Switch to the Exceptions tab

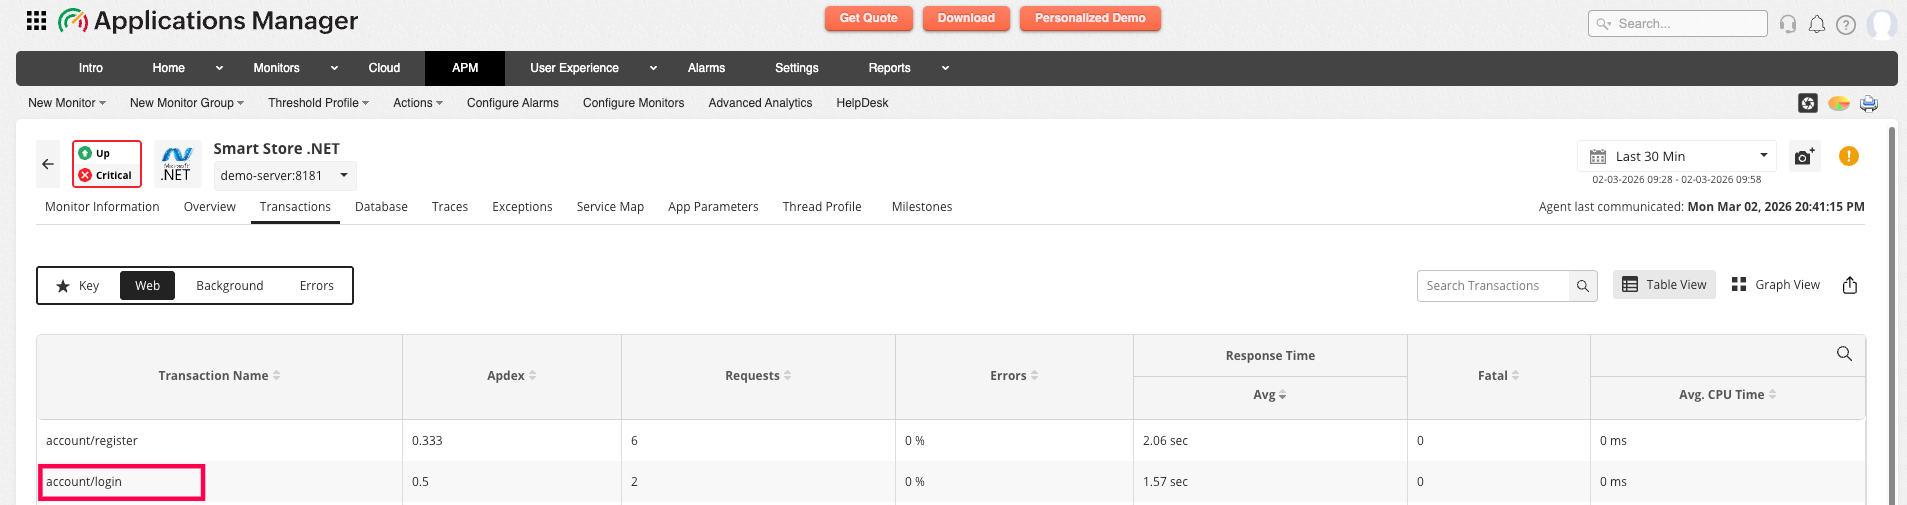click(522, 207)
